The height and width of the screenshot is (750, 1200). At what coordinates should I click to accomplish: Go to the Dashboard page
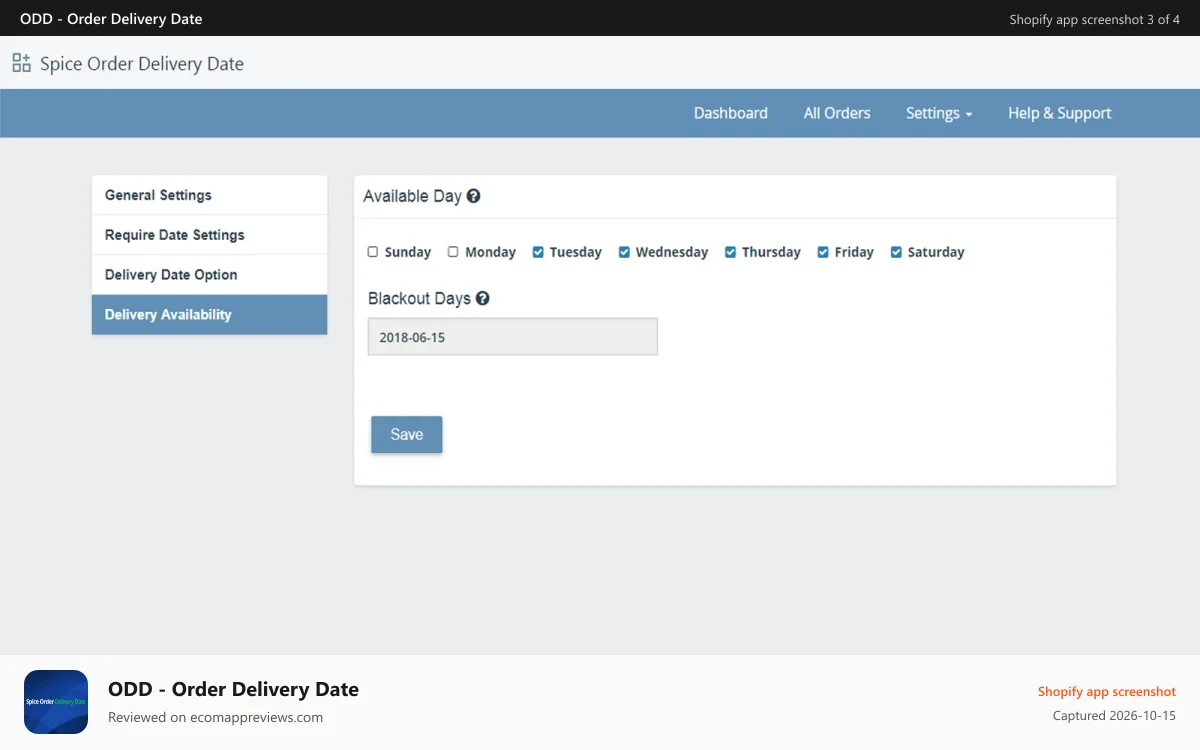click(731, 113)
